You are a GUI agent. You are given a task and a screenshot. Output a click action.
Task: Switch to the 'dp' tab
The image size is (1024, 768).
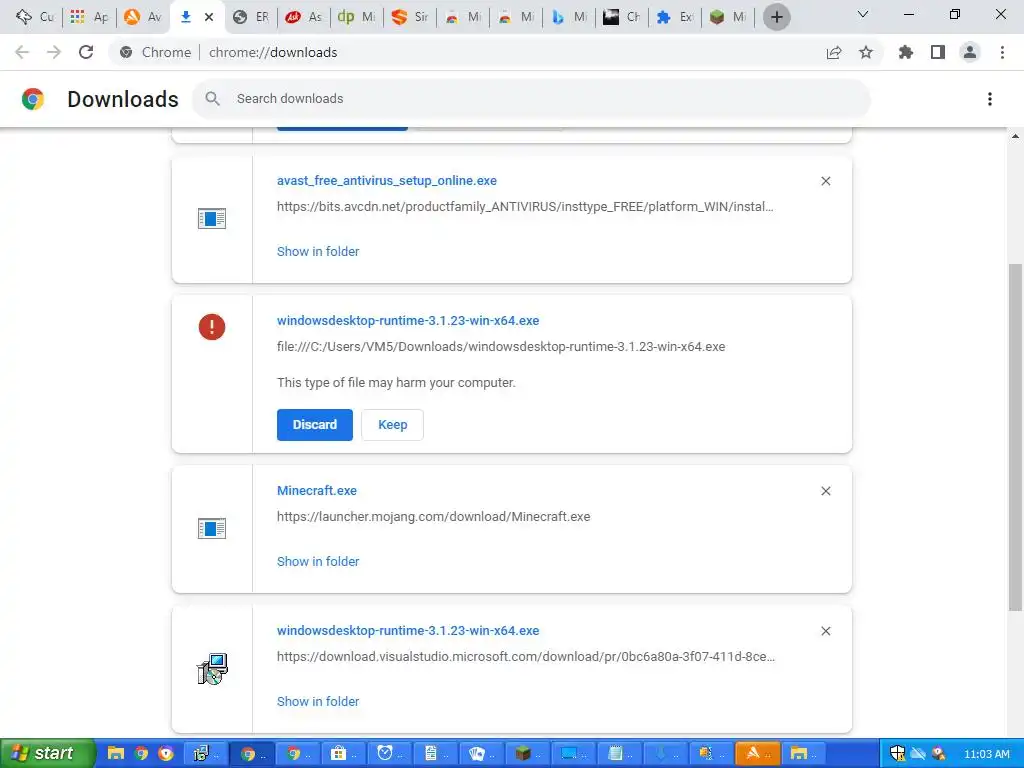[x=357, y=17]
